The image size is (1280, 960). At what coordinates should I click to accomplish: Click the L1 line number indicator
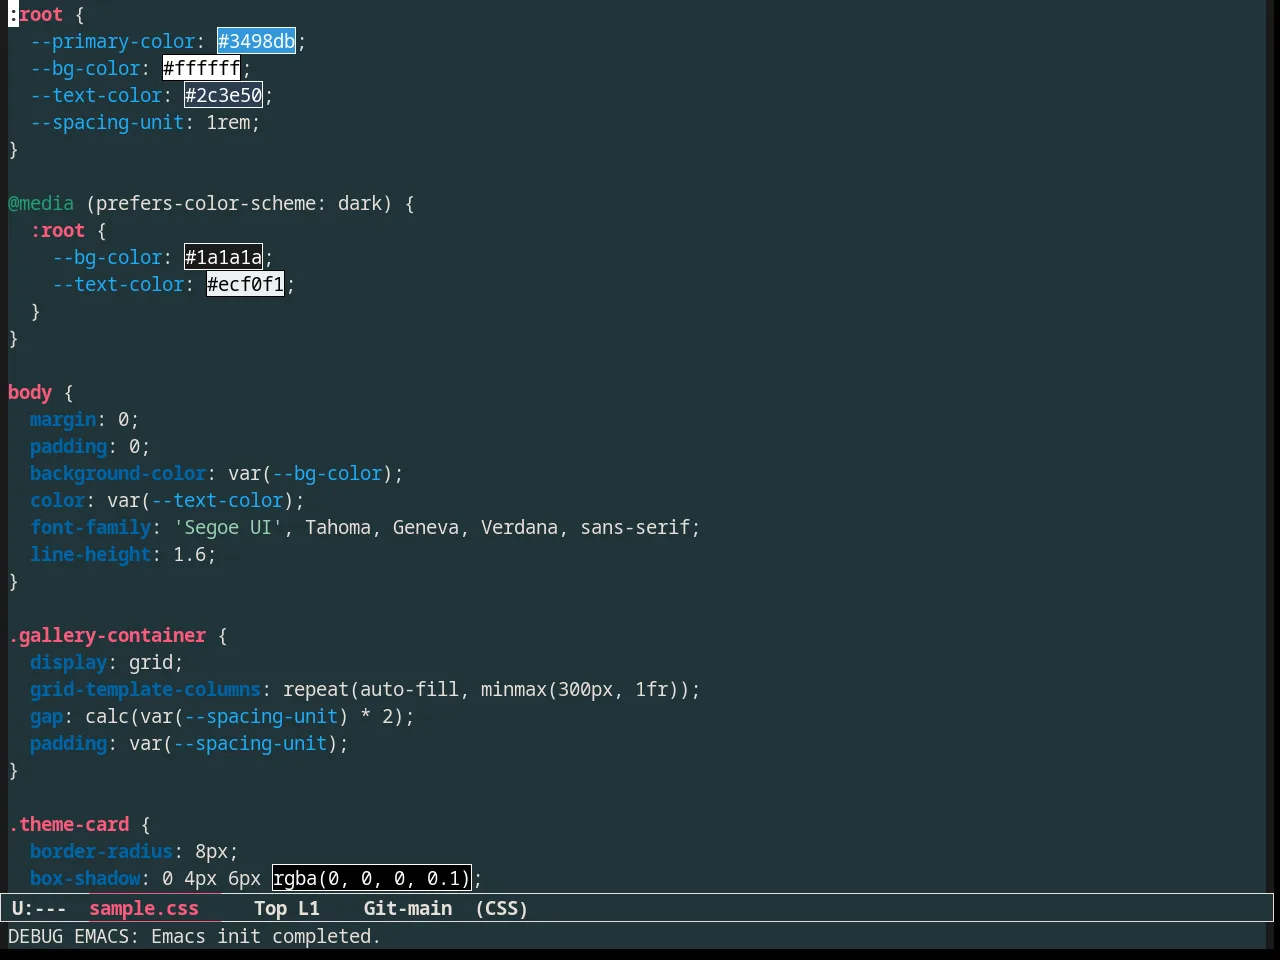coord(309,908)
